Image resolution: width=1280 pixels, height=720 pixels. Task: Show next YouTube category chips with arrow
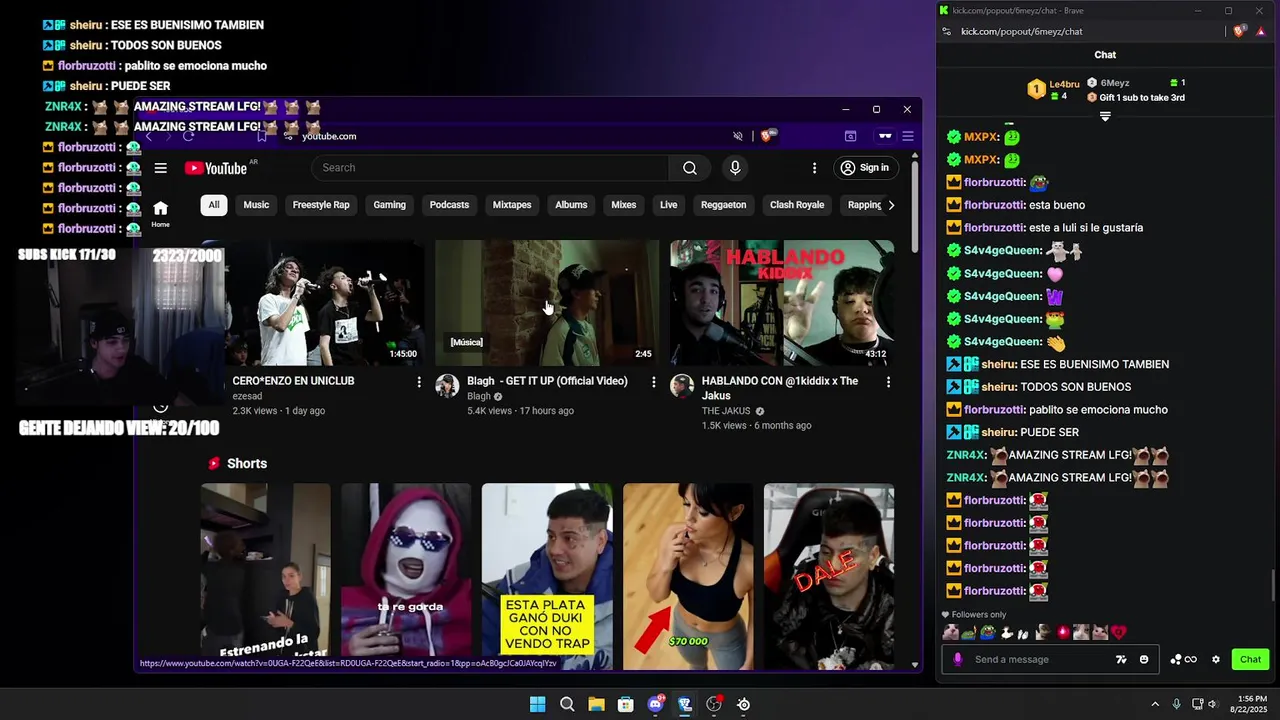[891, 205]
